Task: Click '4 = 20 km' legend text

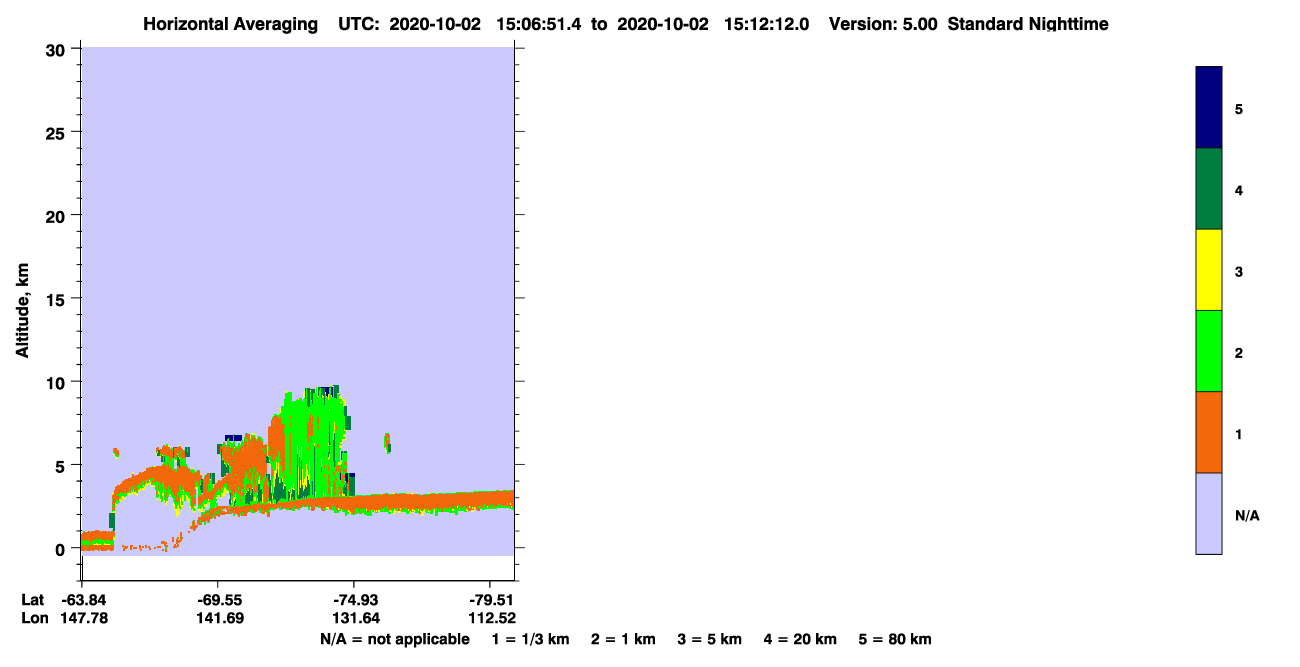Action: pyautogui.click(x=800, y=639)
